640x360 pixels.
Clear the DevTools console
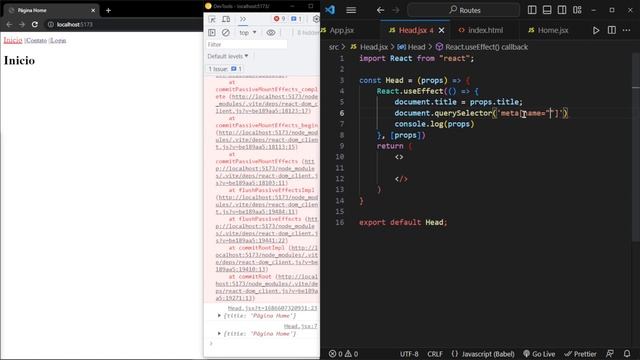click(x=226, y=33)
